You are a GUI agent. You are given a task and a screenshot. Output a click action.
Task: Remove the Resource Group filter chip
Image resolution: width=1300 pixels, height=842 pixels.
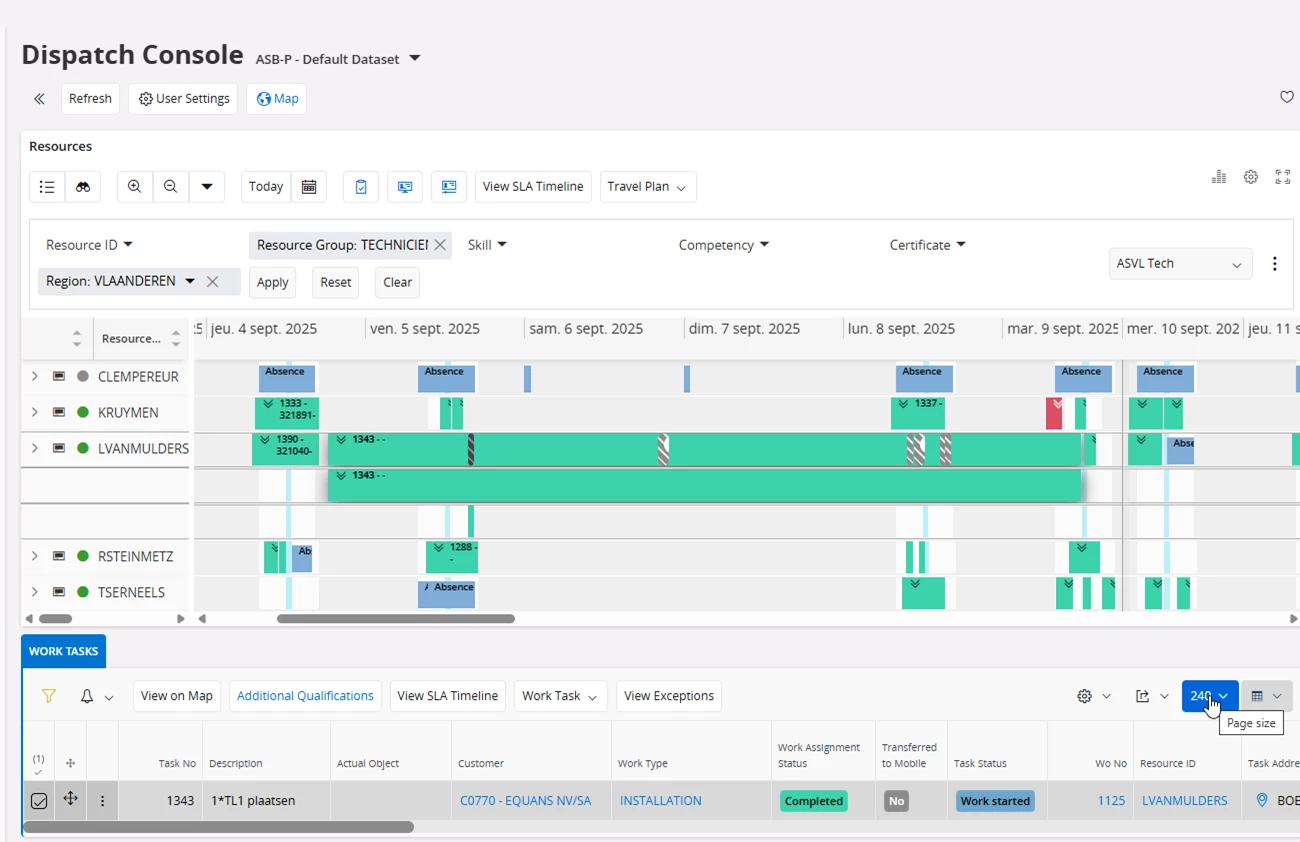440,245
